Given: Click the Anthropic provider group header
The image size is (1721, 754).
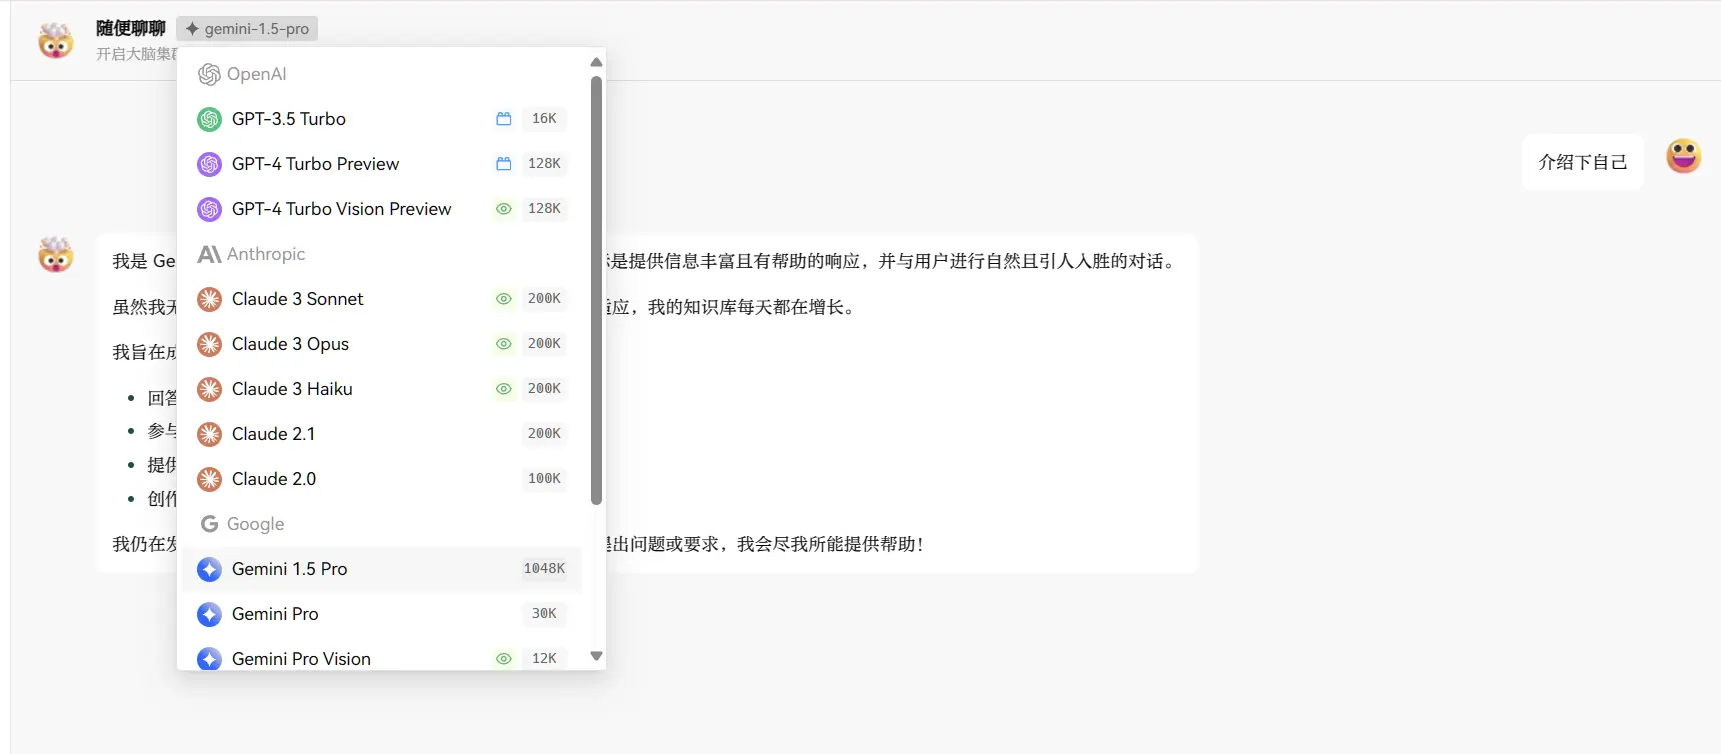Looking at the screenshot, I should point(251,254).
